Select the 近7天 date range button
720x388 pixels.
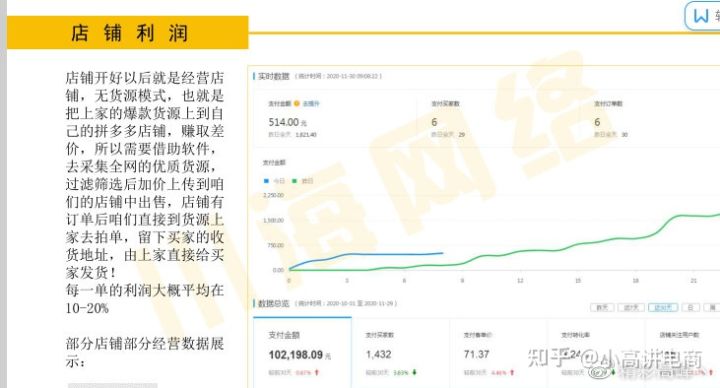[x=631, y=308]
